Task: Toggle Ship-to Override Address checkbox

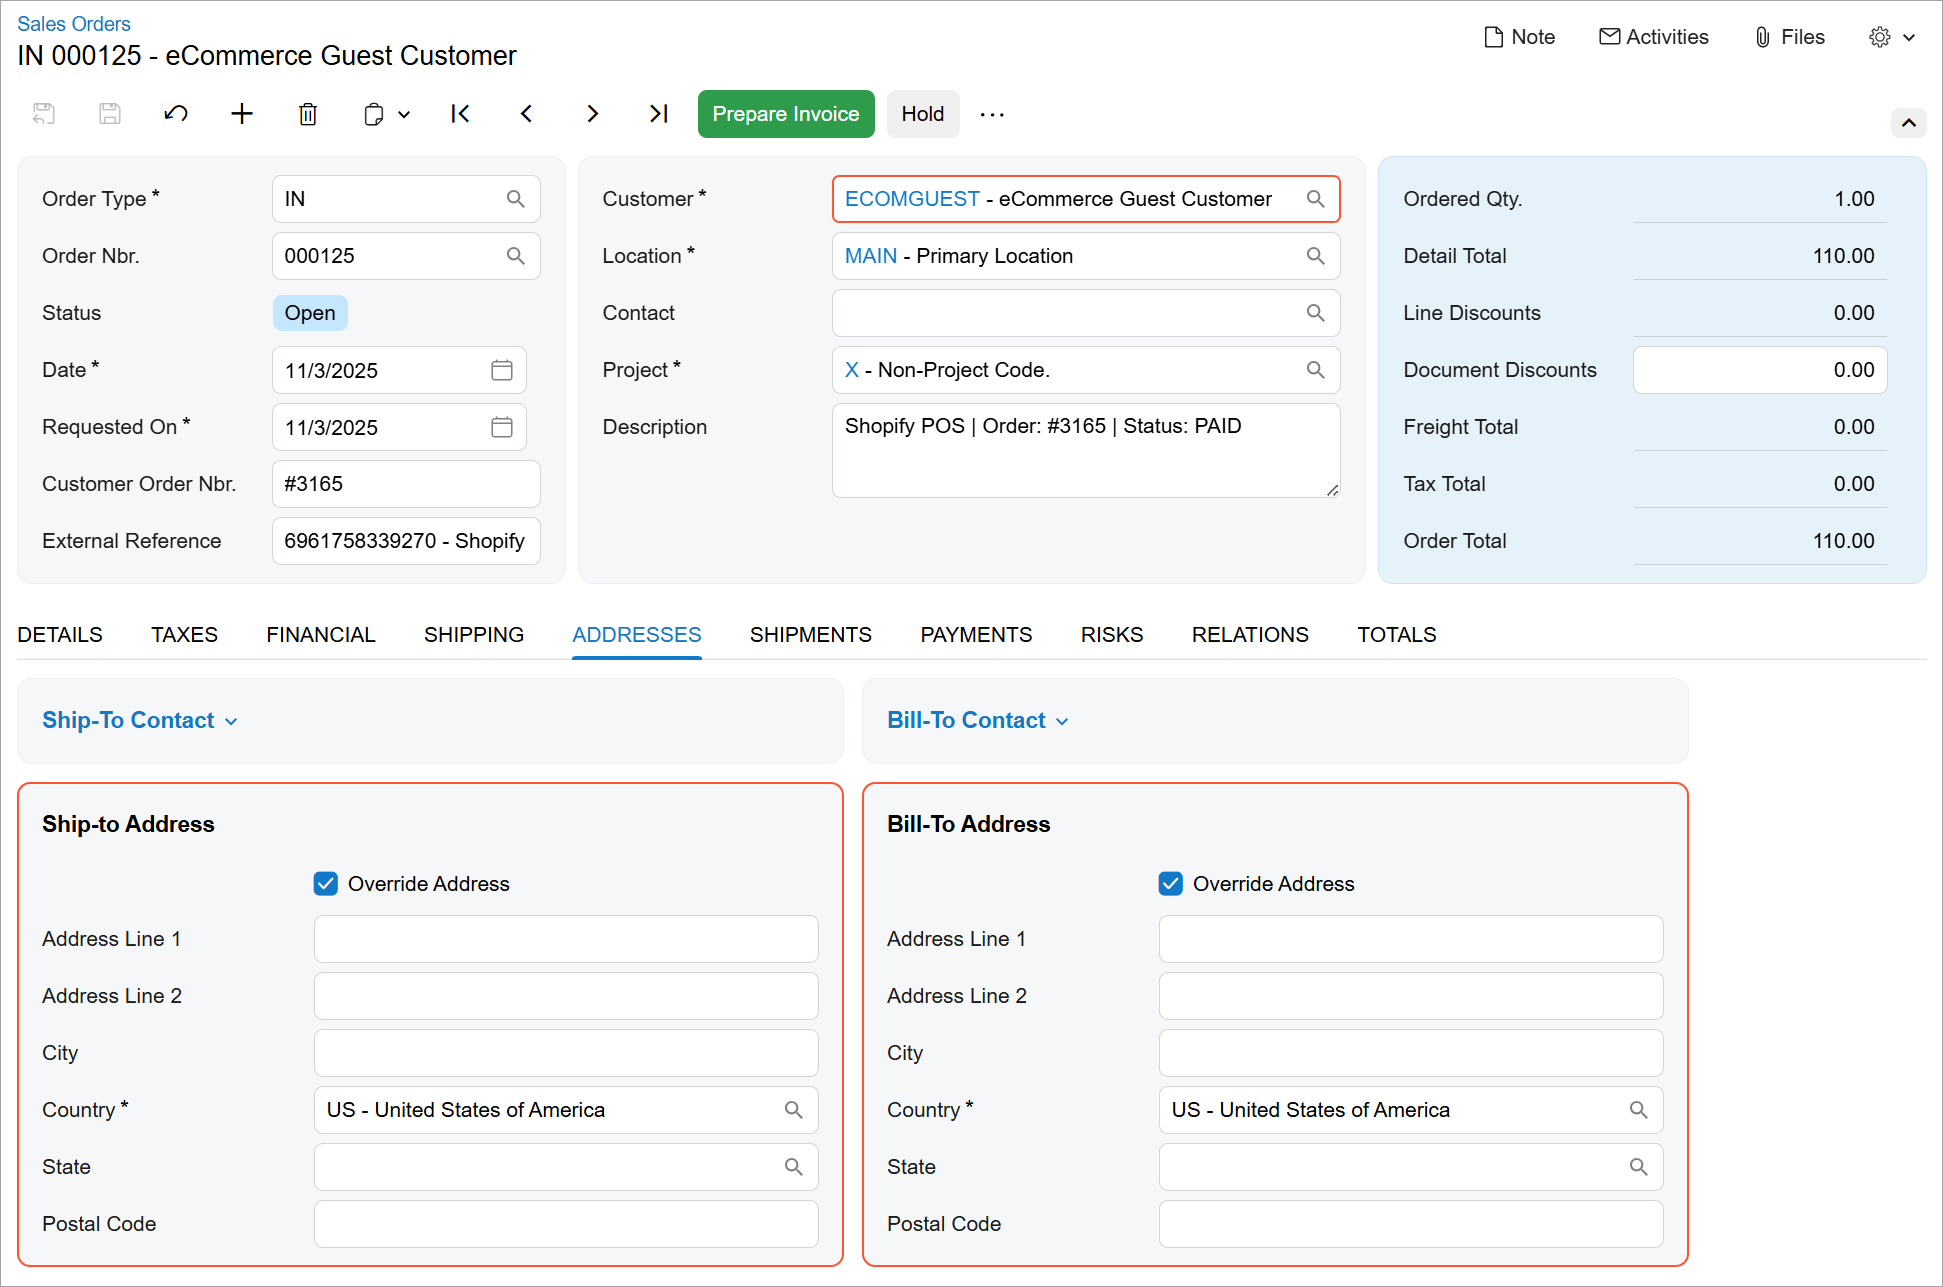Action: (x=326, y=884)
